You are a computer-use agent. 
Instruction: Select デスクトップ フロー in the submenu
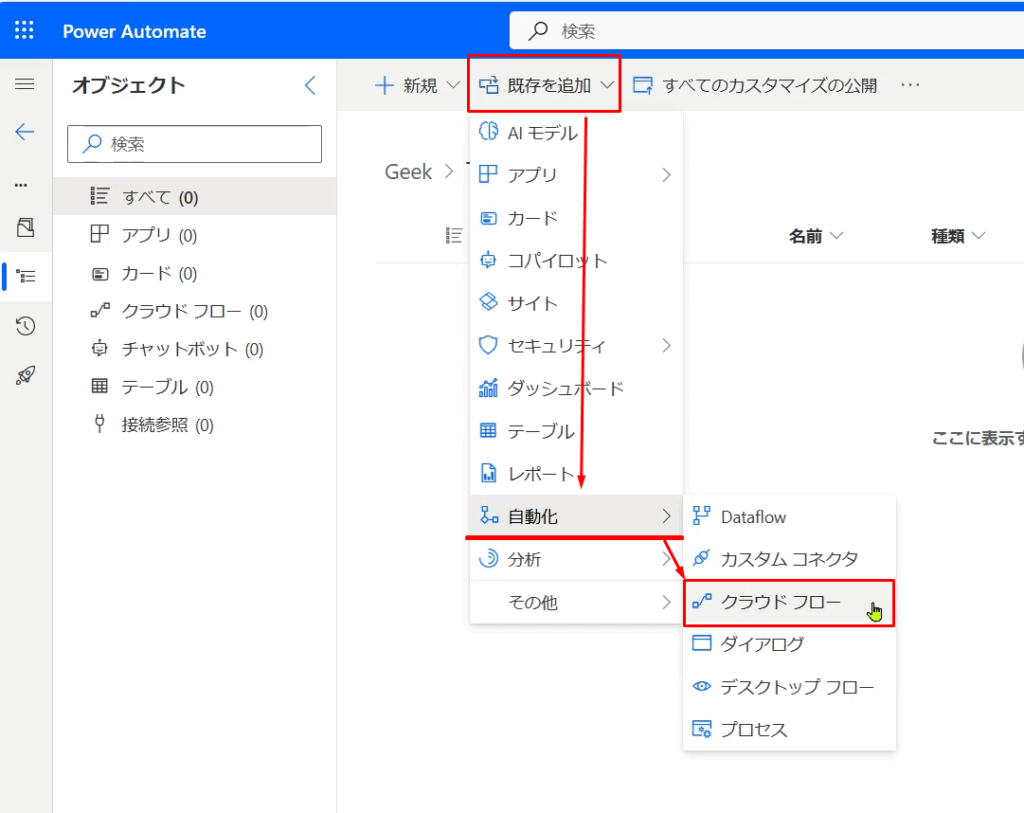[x=790, y=687]
